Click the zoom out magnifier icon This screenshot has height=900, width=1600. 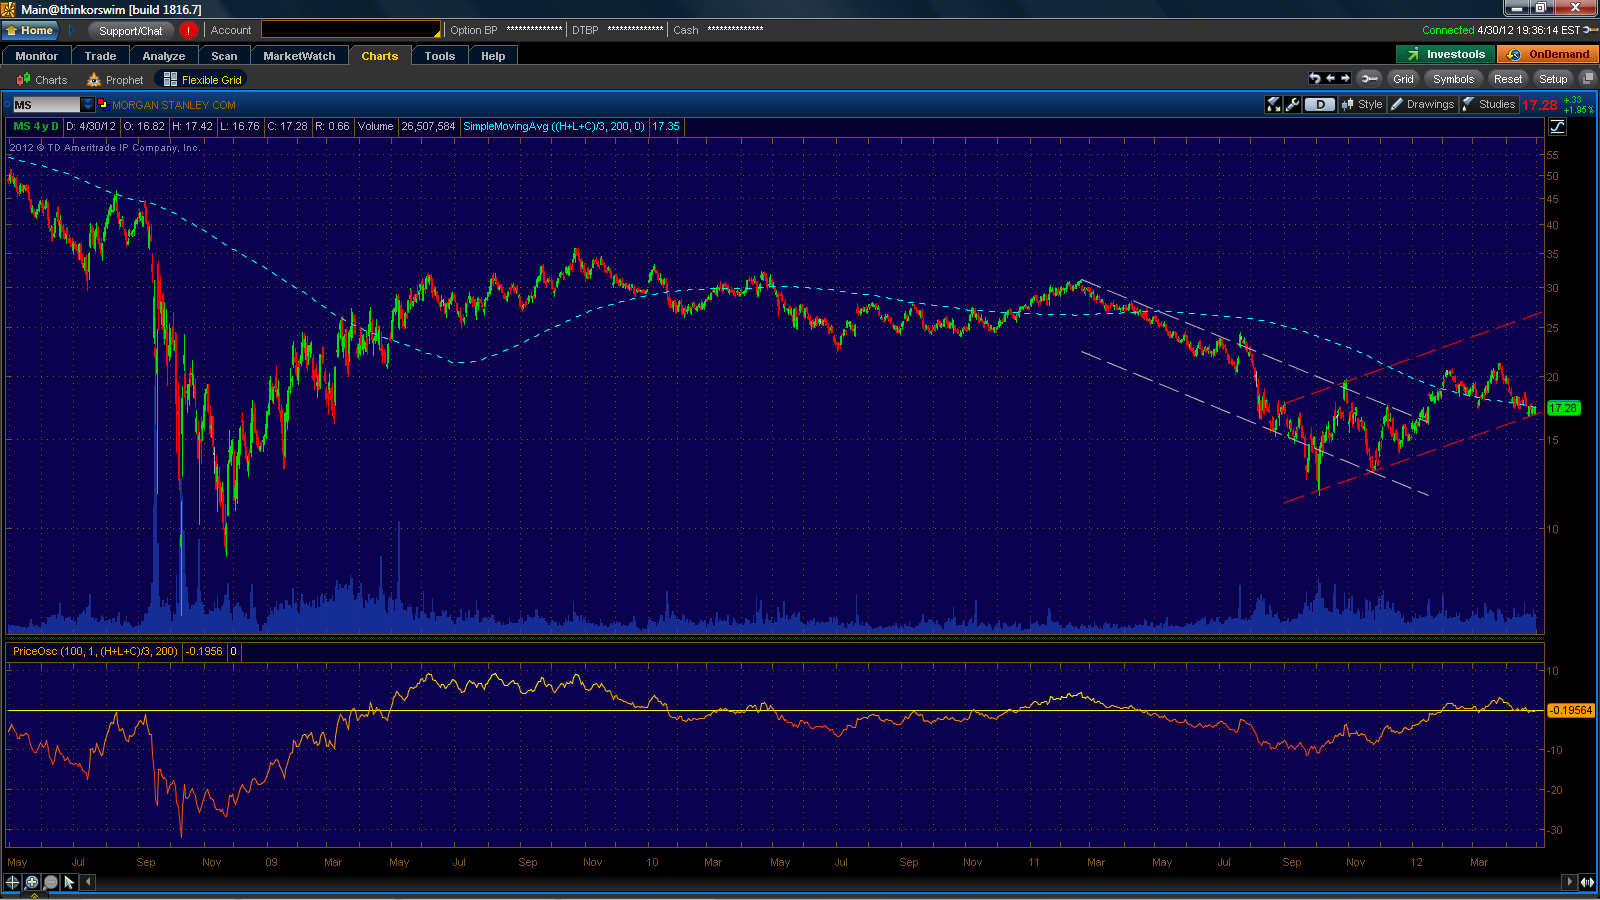tap(50, 882)
